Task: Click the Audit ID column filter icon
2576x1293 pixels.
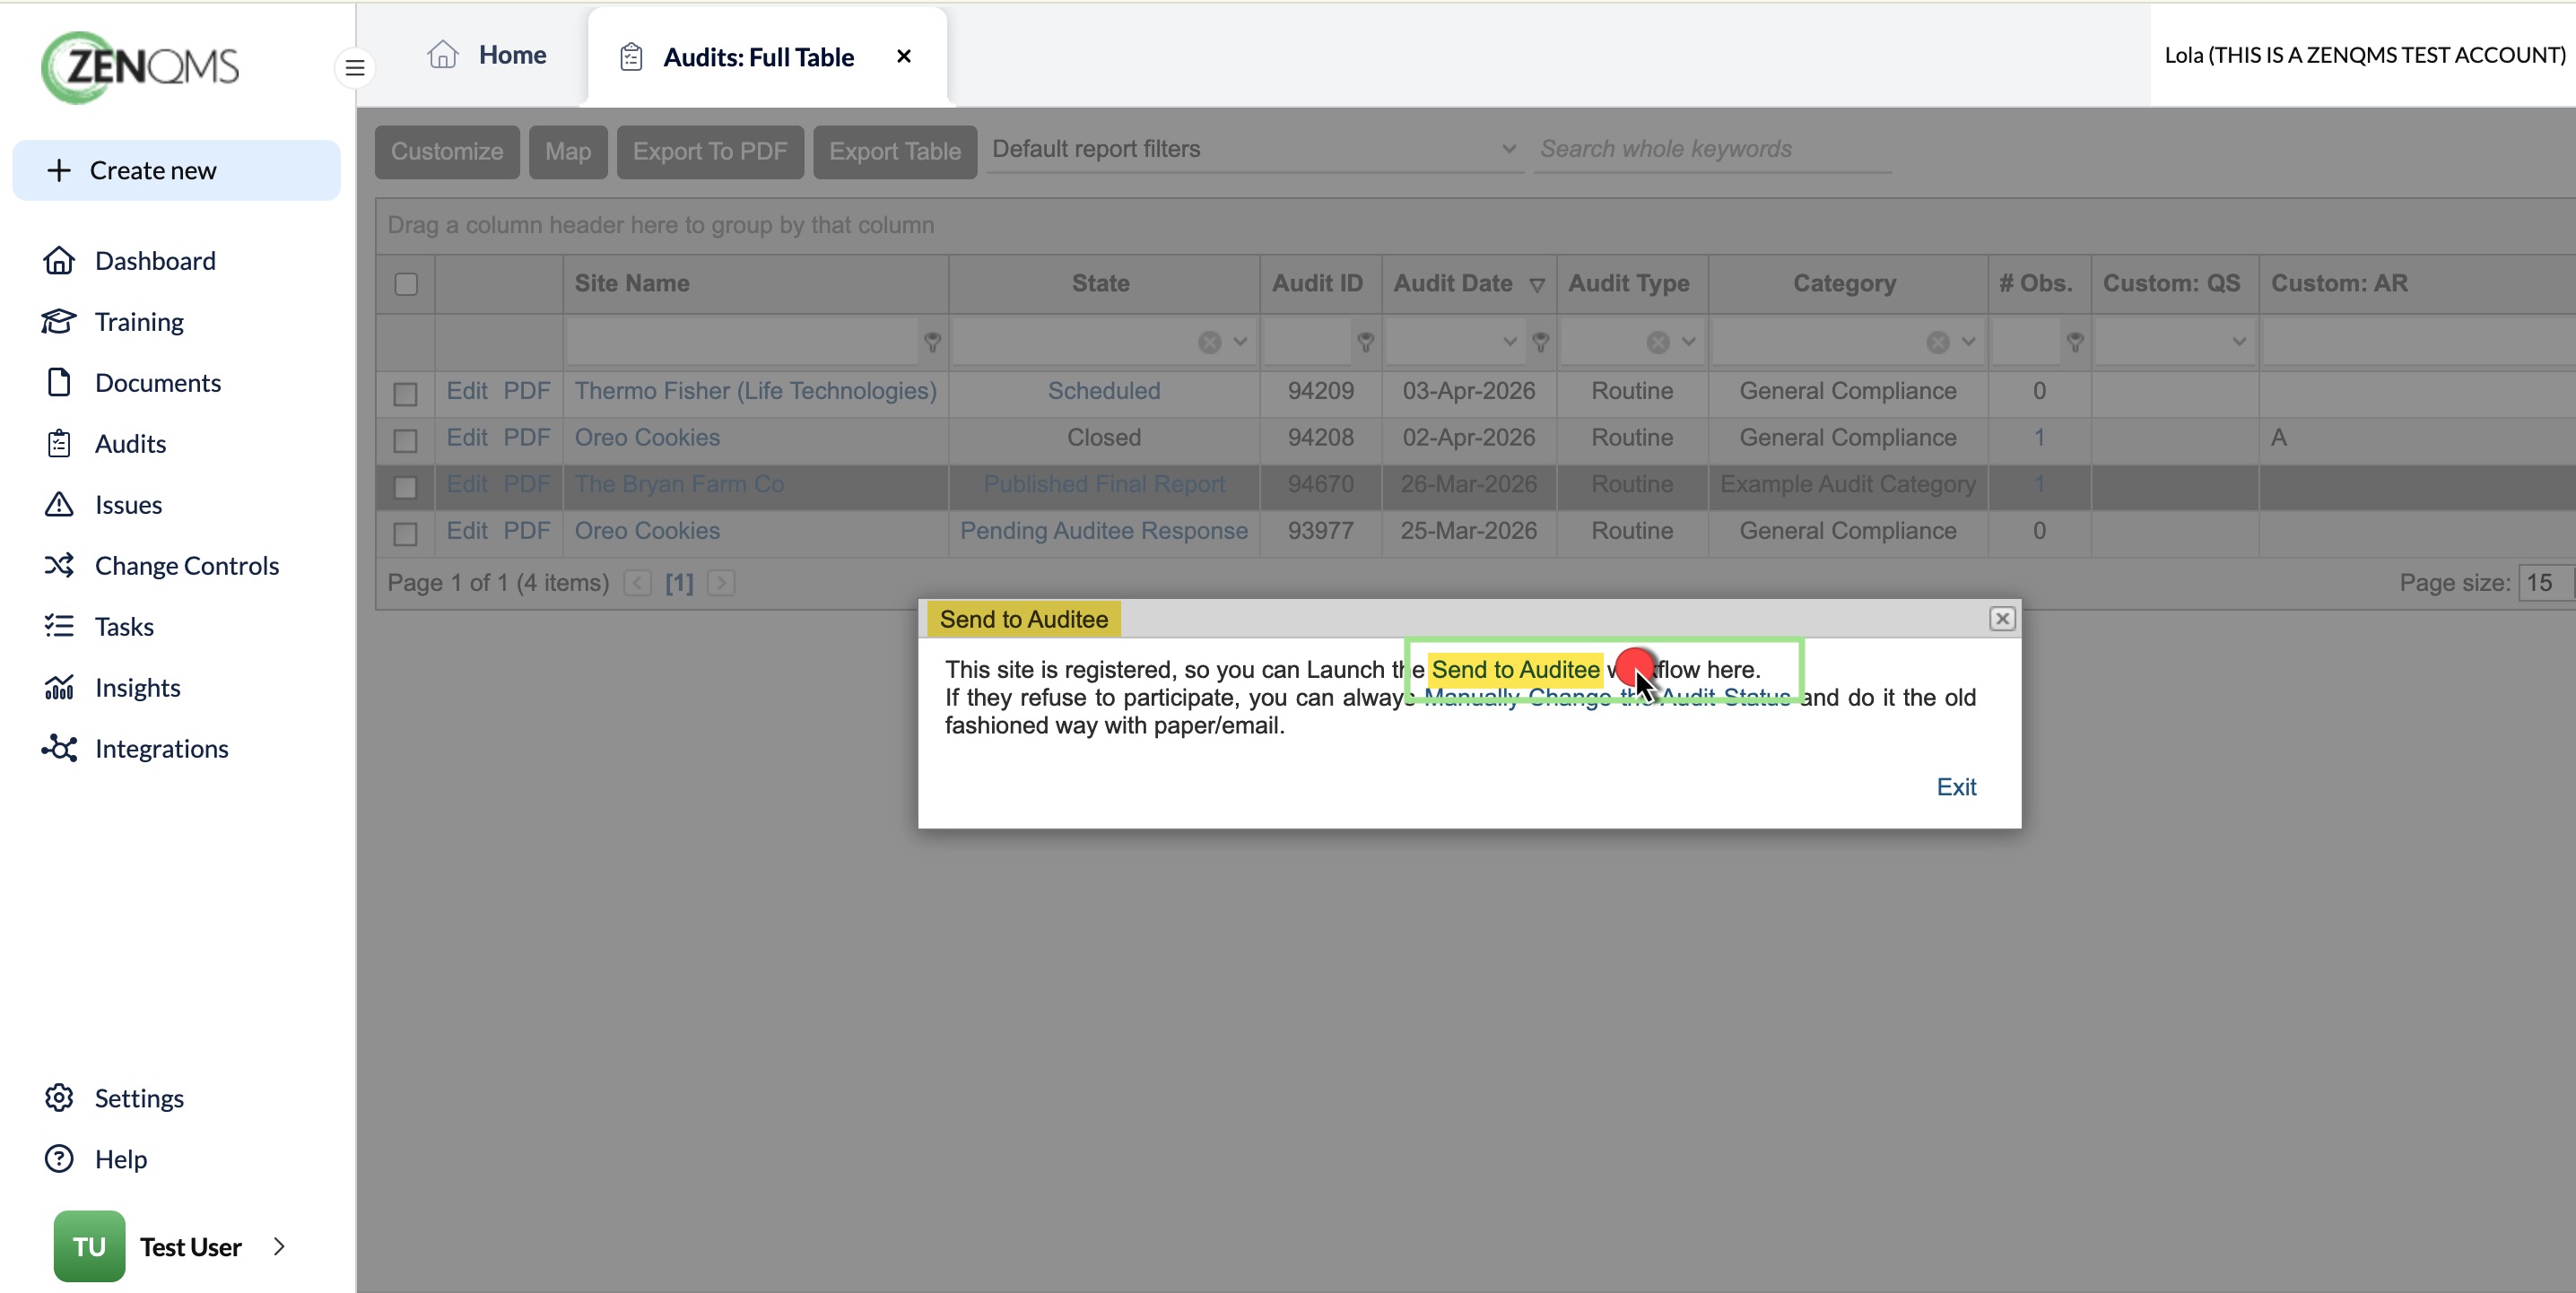Action: click(x=1365, y=342)
